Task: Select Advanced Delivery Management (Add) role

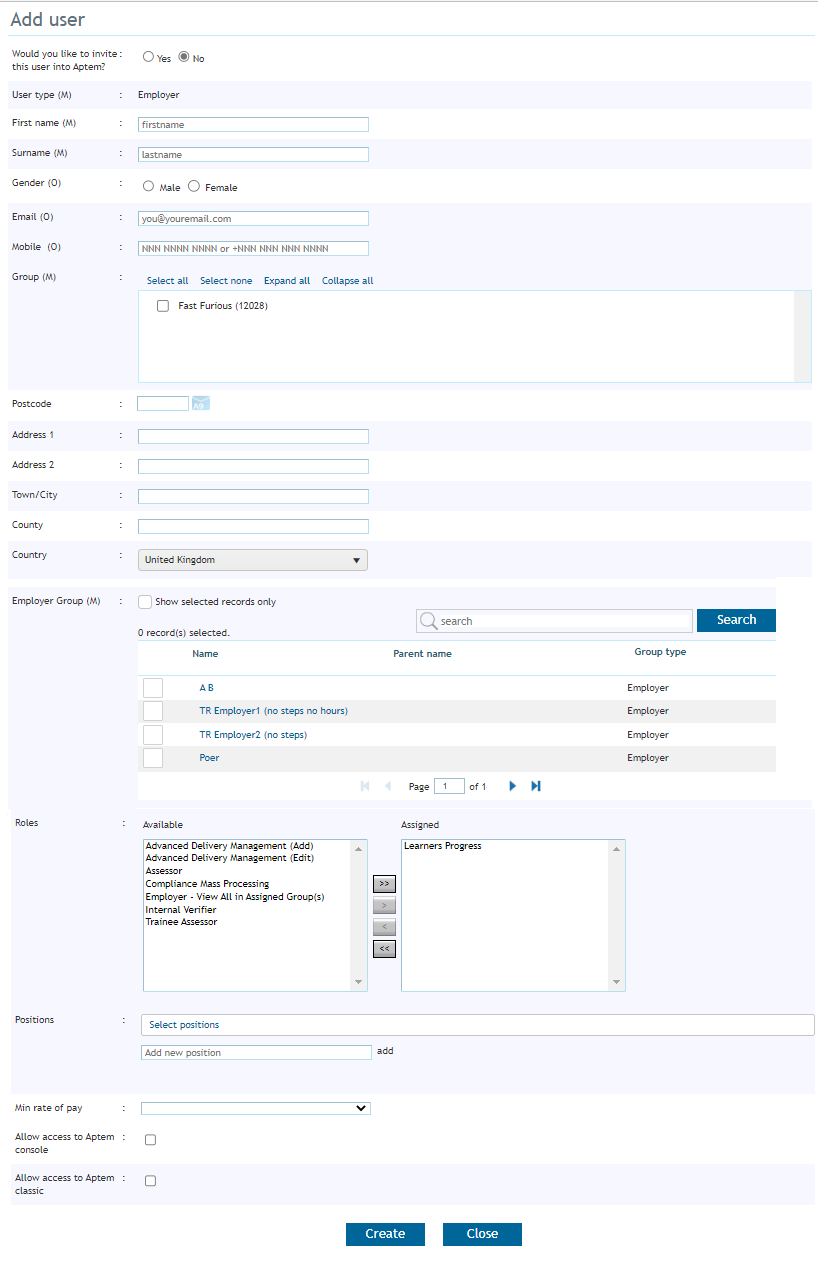Action: tap(229, 846)
